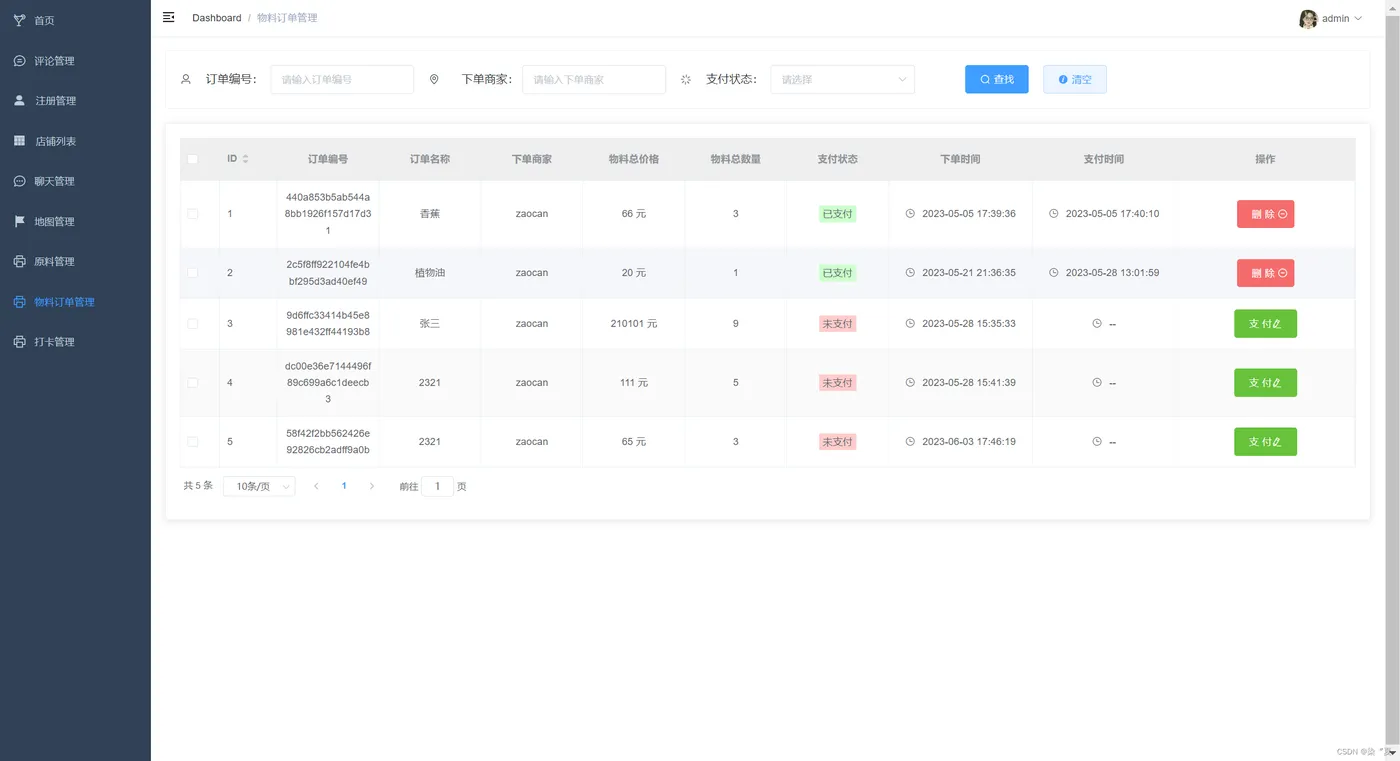Focus the 下单商家 input field

594,79
